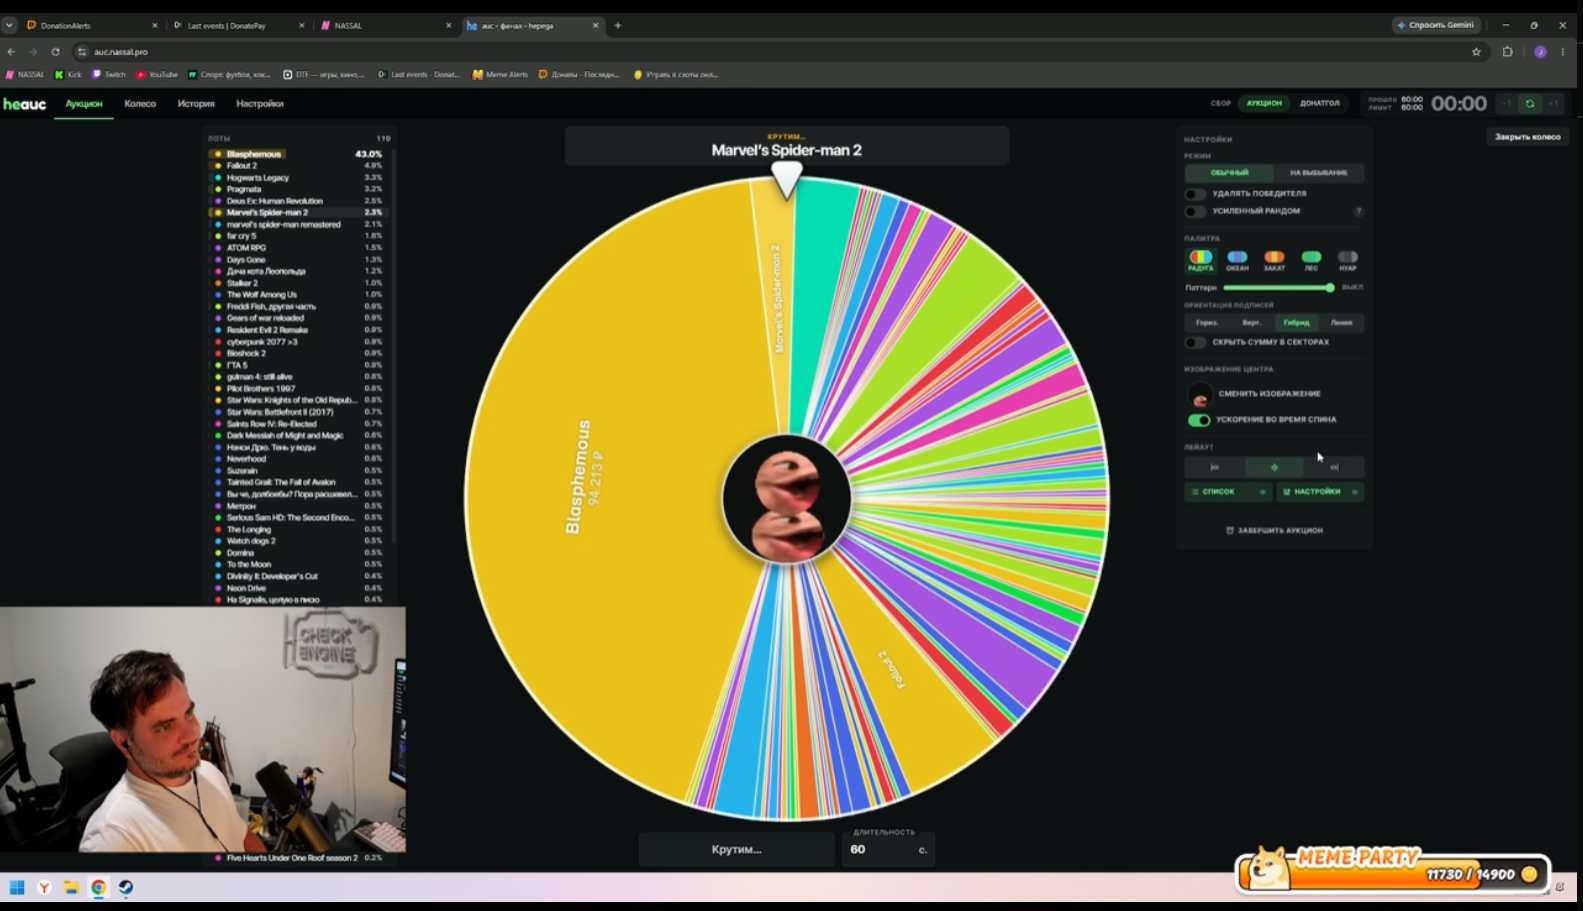The height and width of the screenshot is (911, 1583).
Task: Click the Паттерн slider handle
Action: 1330,288
